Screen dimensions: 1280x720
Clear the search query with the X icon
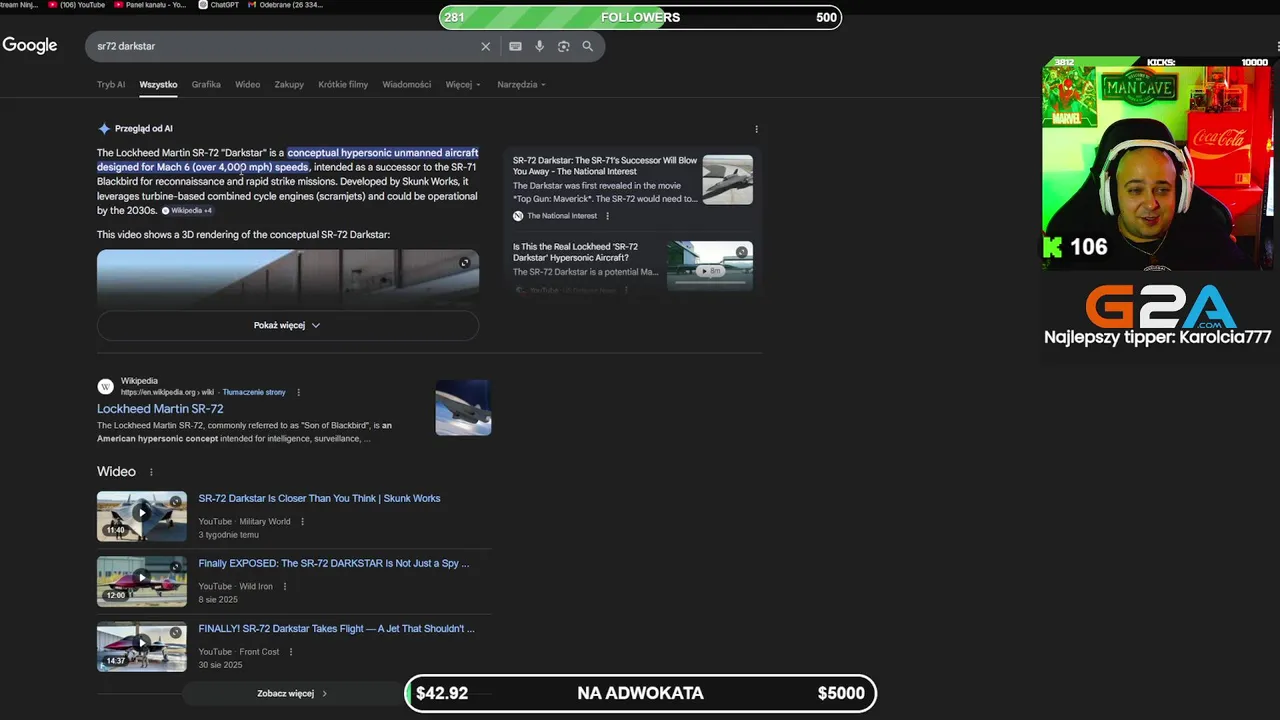486,46
